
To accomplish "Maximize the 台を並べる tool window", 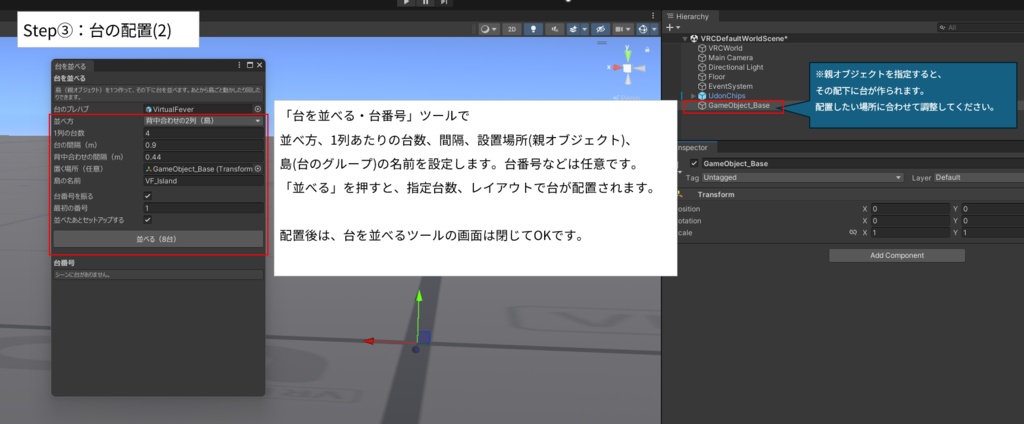I will 249,65.
